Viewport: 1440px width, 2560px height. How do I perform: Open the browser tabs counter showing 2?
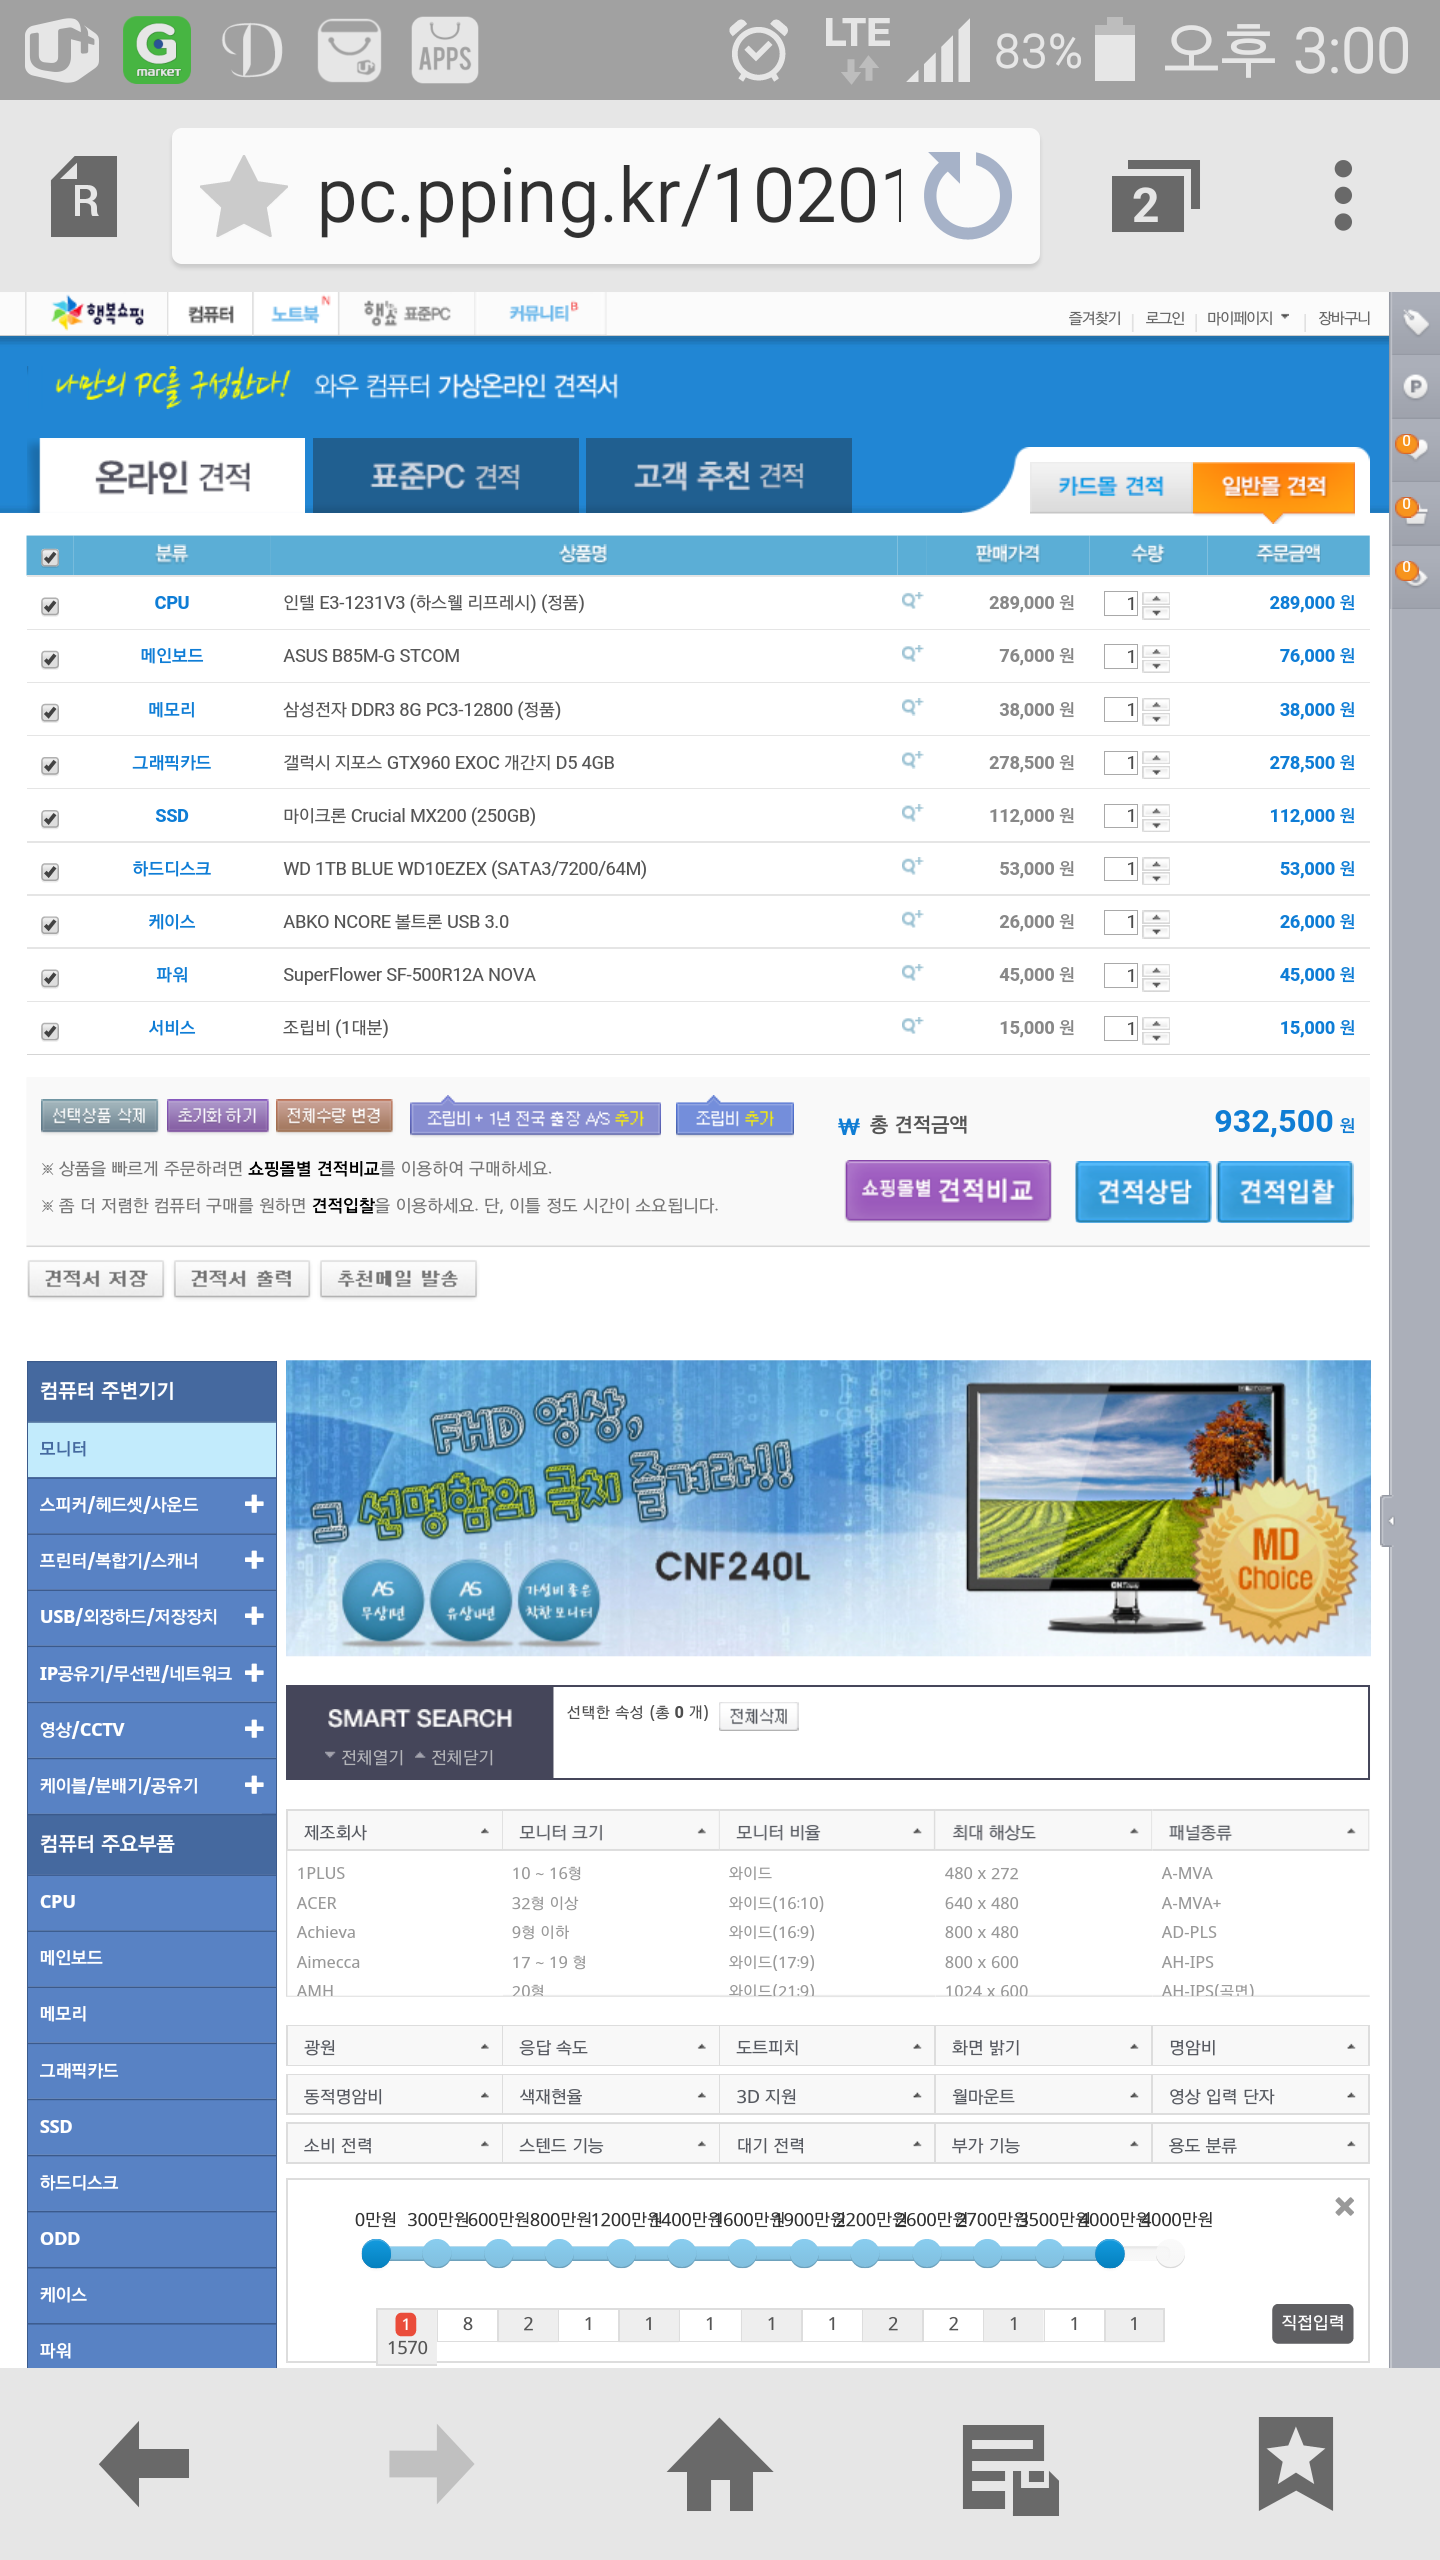pos(1154,196)
